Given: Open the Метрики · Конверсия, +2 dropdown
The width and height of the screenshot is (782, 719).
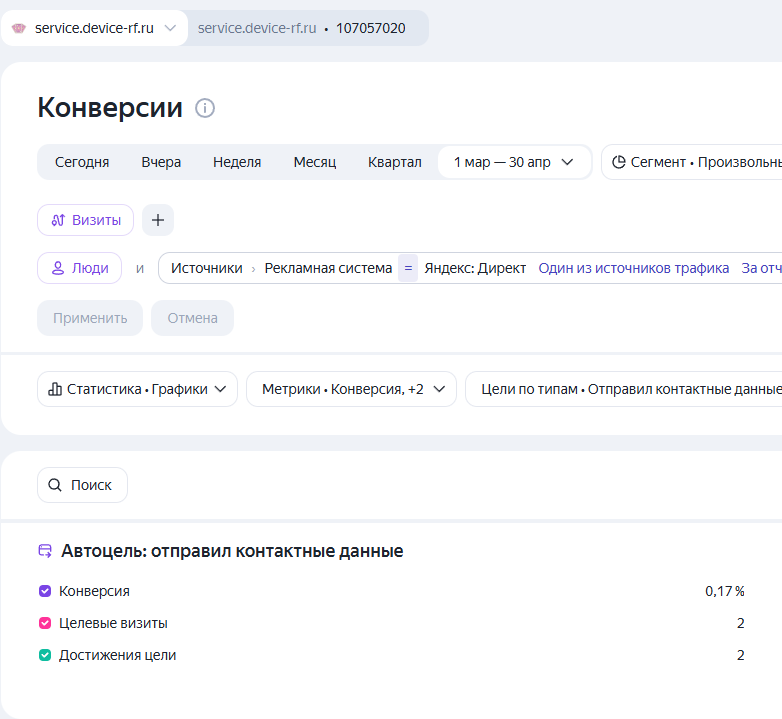Looking at the screenshot, I should [x=351, y=389].
